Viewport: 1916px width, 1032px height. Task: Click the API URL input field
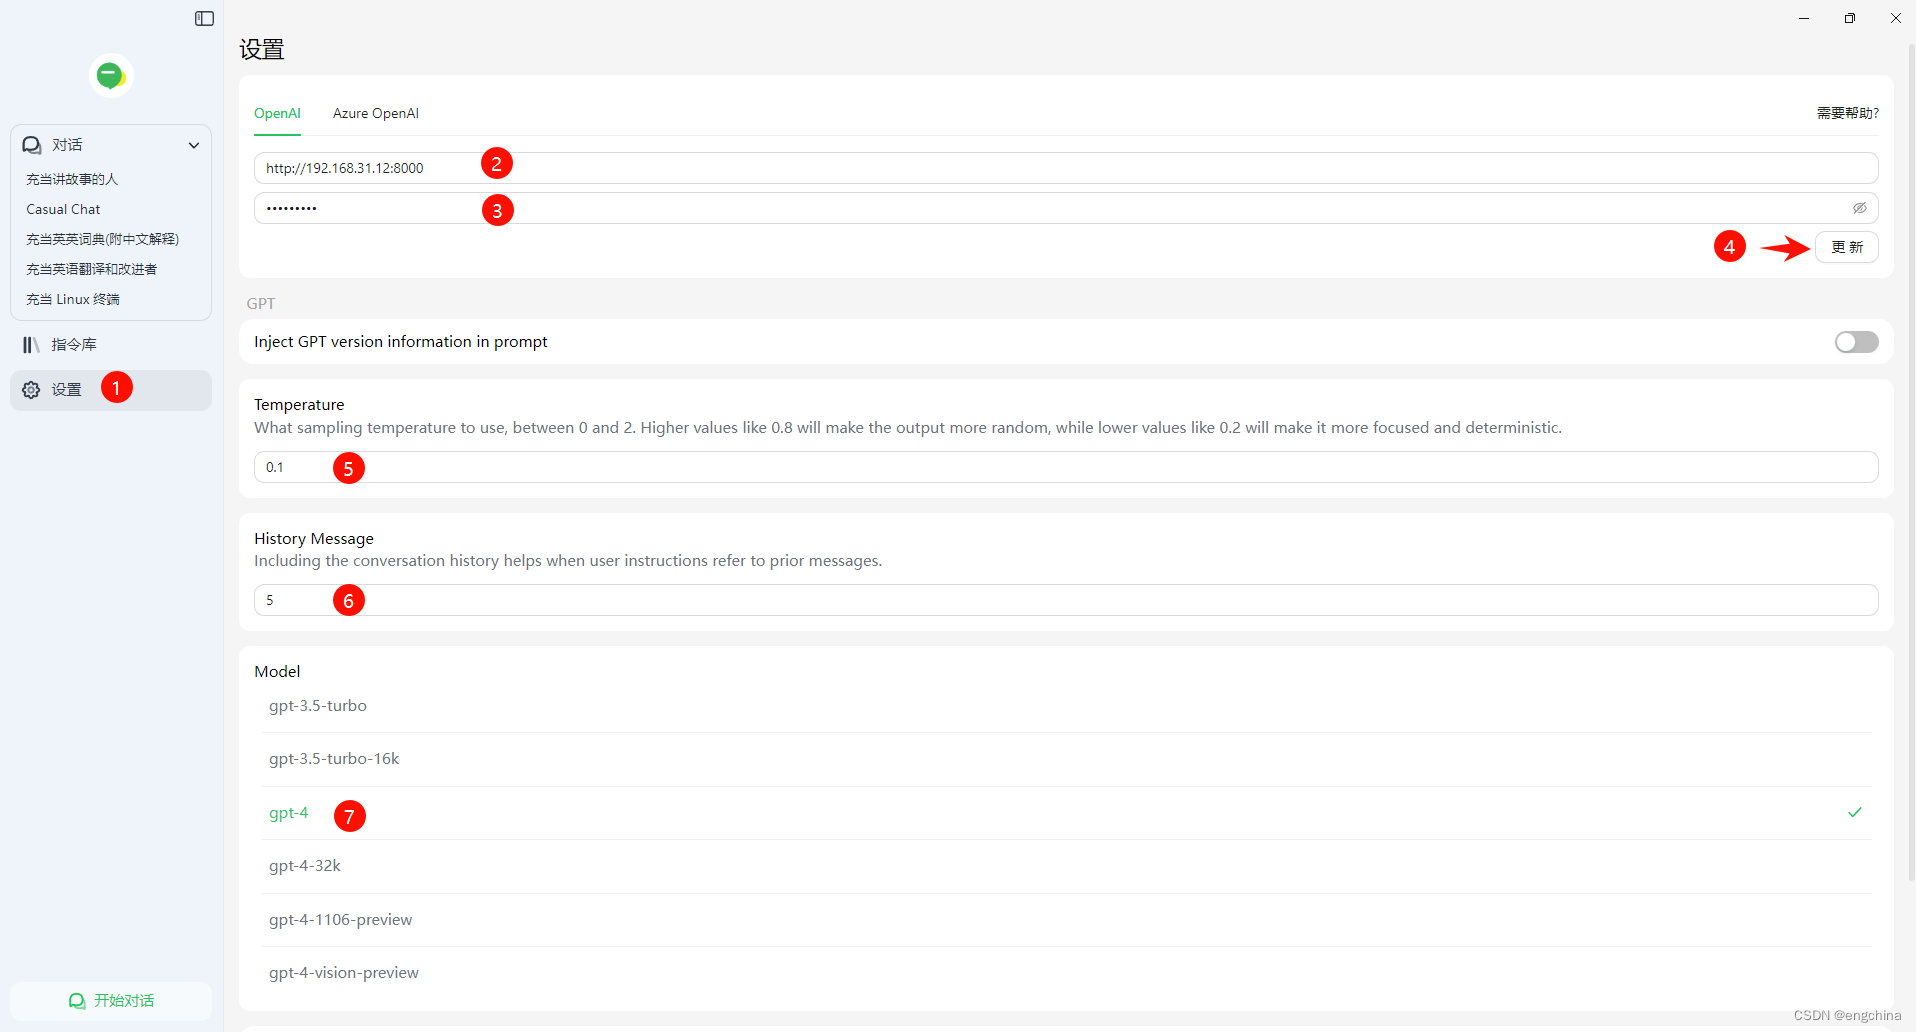pos(1066,168)
